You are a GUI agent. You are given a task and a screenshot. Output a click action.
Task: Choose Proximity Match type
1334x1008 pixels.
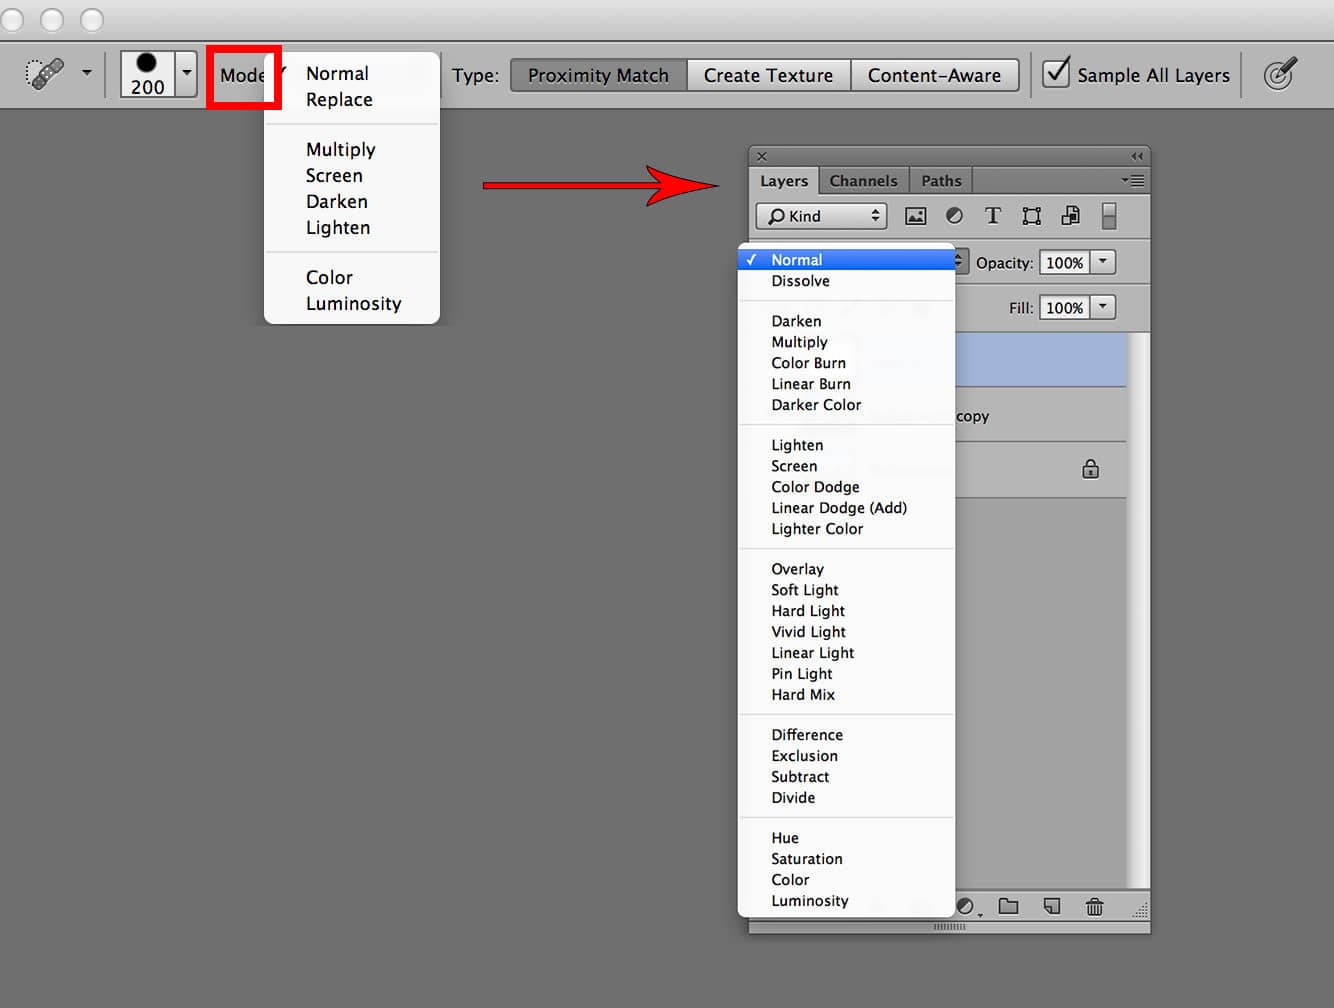598,75
